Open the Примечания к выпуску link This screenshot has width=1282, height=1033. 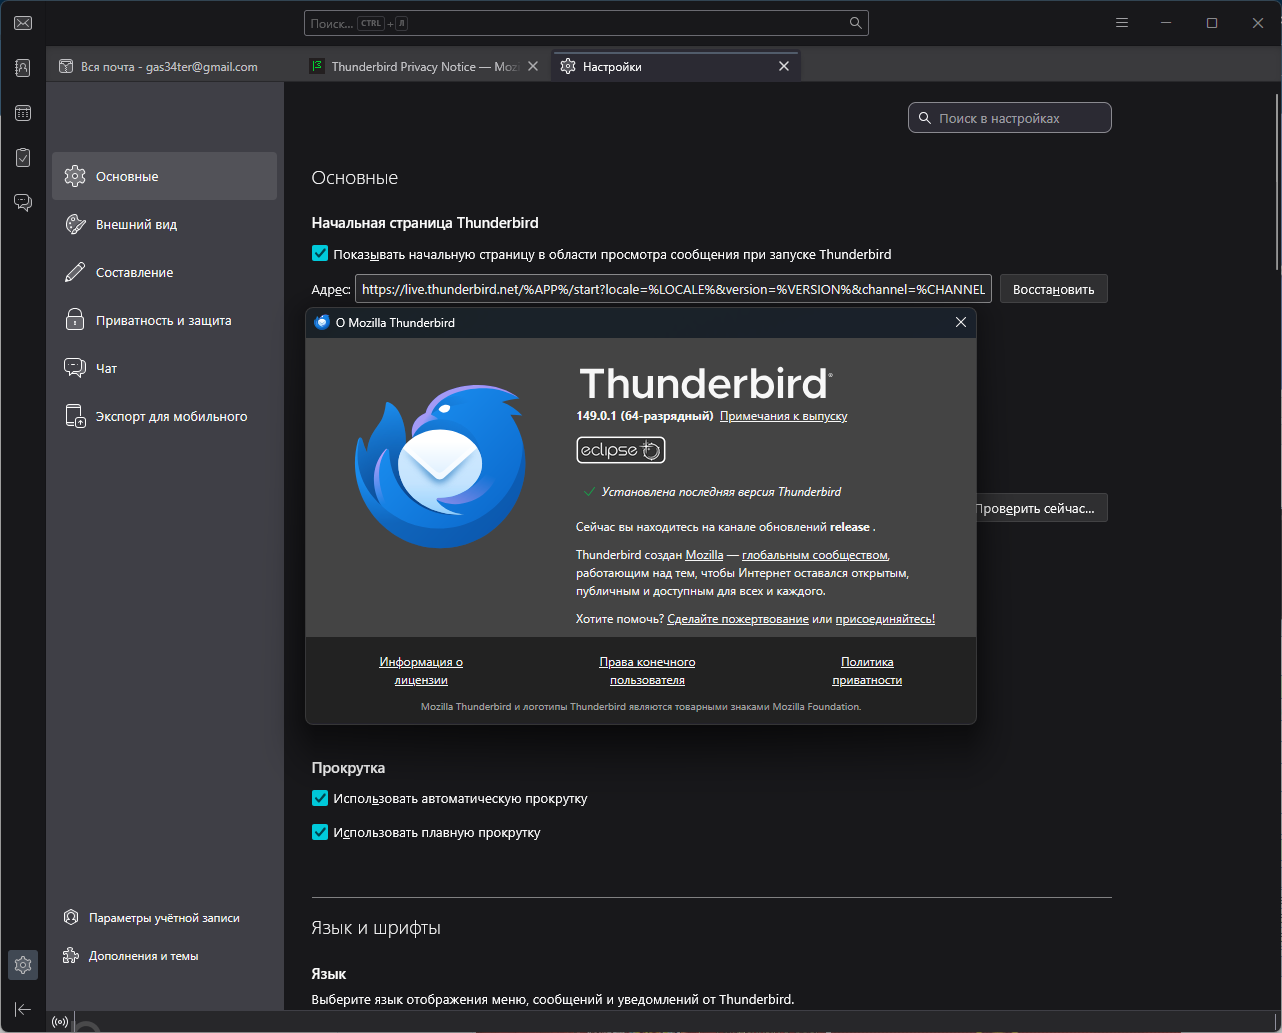click(783, 416)
